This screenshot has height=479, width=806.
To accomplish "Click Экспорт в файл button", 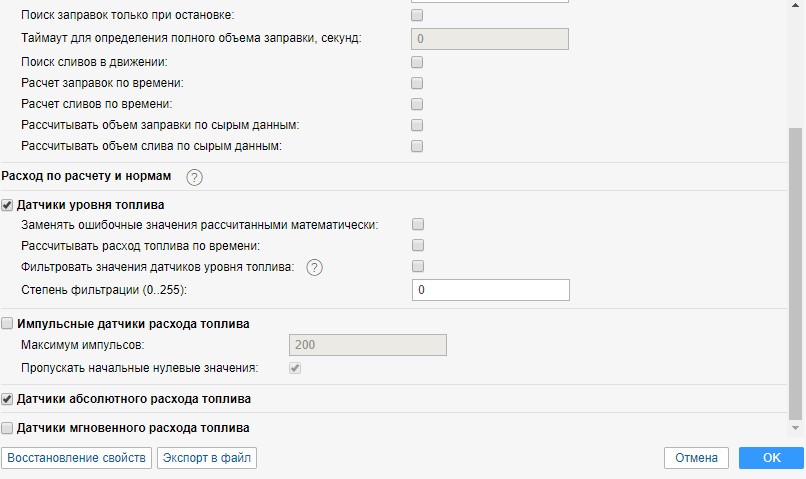I will coord(207,458).
